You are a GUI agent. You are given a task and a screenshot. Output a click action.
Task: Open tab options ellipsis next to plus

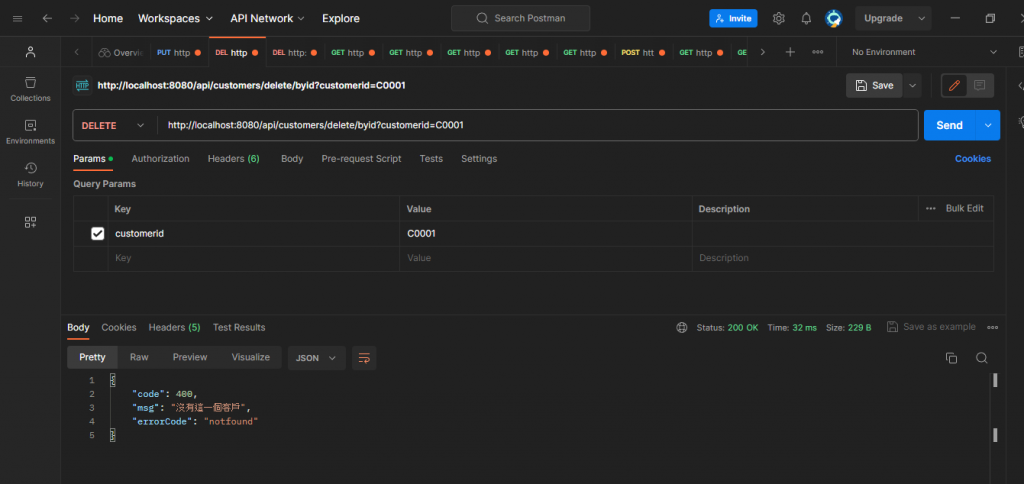818,52
